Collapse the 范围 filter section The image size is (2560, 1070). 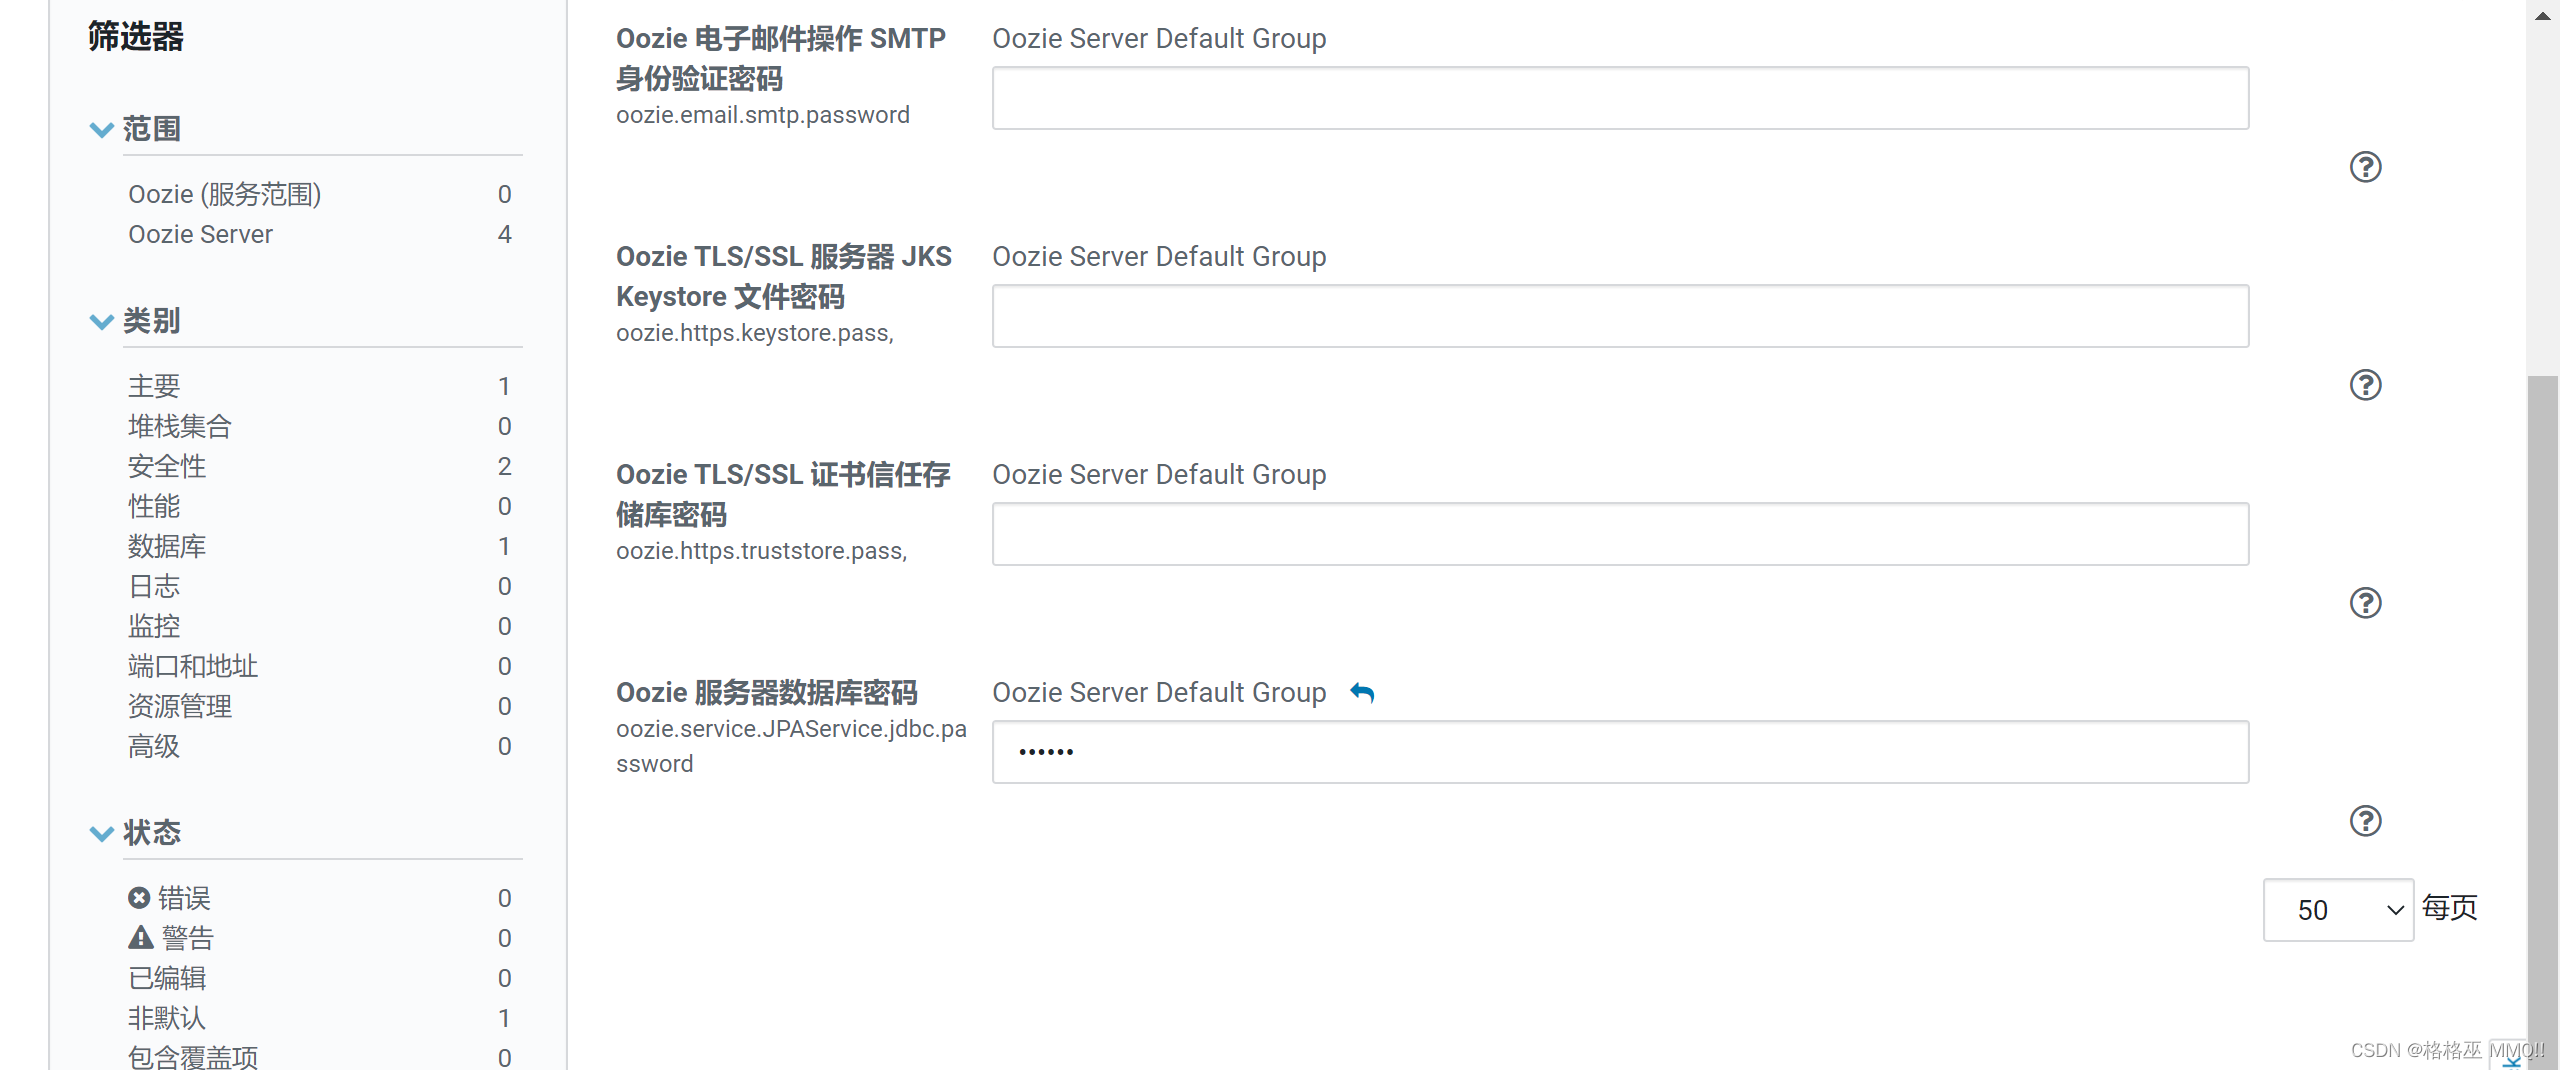tap(101, 129)
